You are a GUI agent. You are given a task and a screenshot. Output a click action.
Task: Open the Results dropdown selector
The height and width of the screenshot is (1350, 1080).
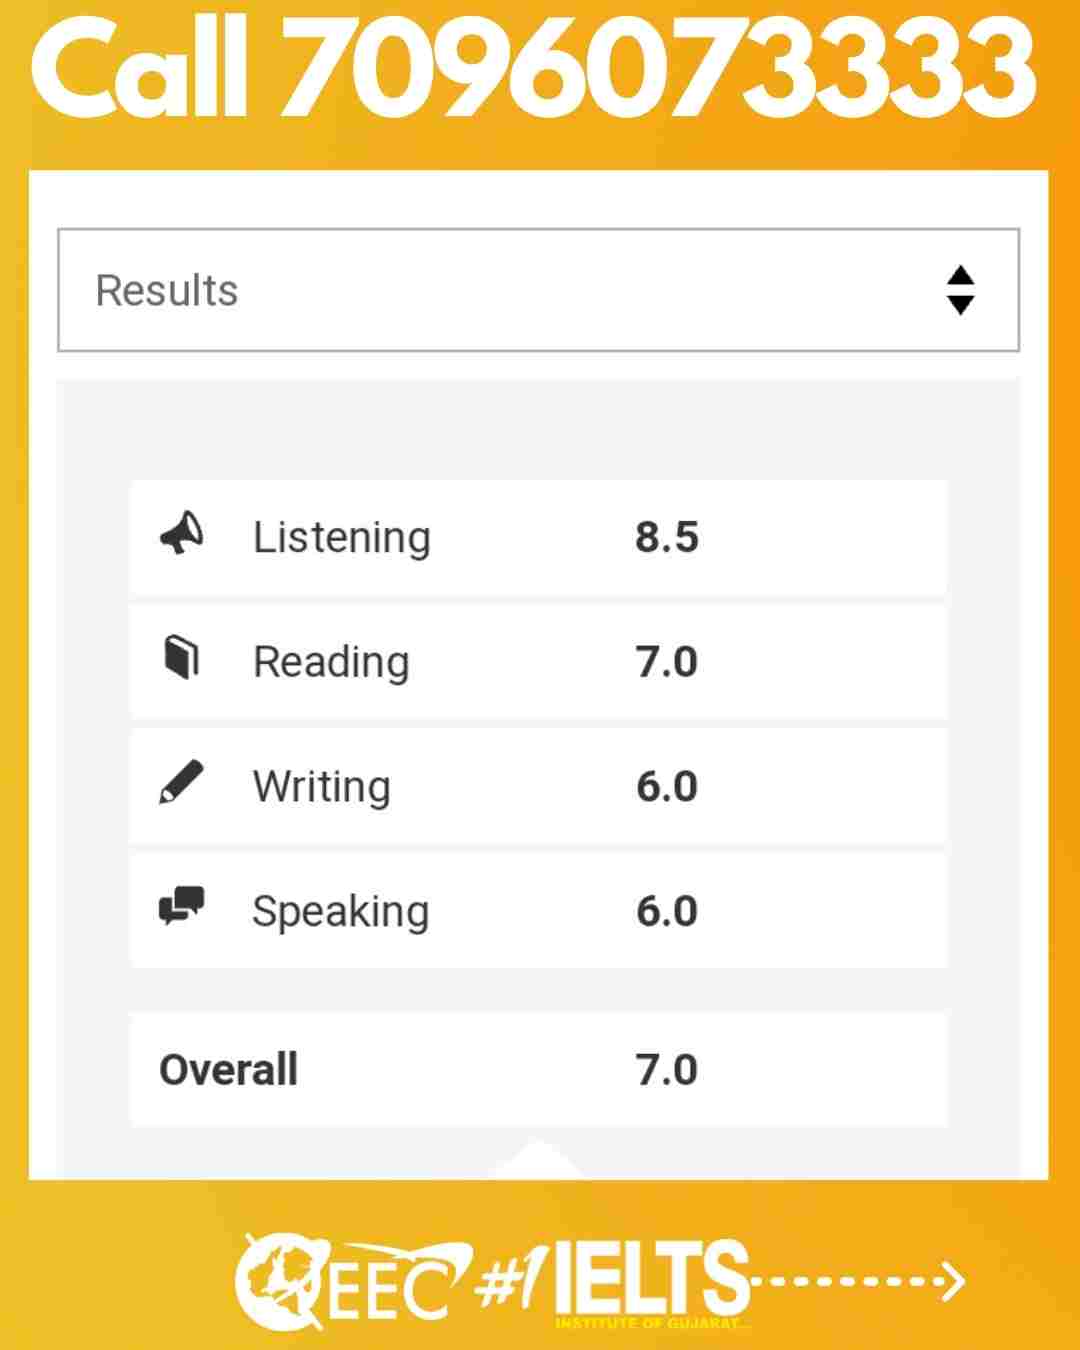(x=538, y=290)
